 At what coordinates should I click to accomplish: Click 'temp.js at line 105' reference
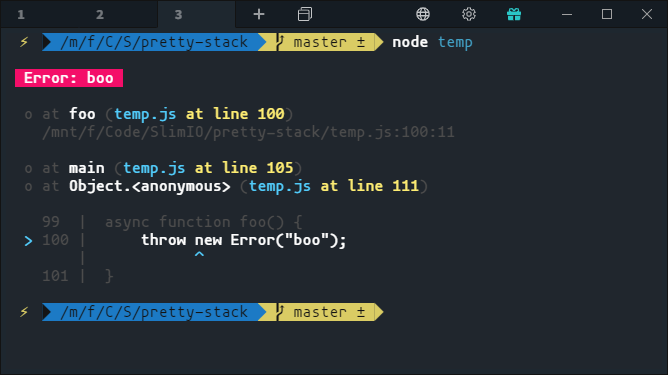(x=208, y=168)
